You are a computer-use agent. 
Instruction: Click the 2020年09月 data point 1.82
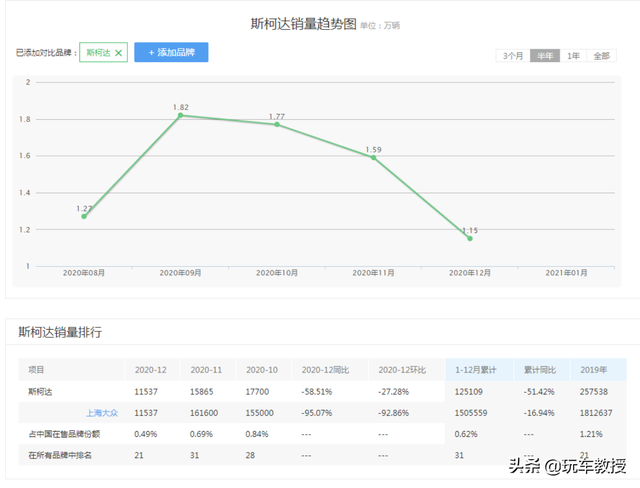180,115
